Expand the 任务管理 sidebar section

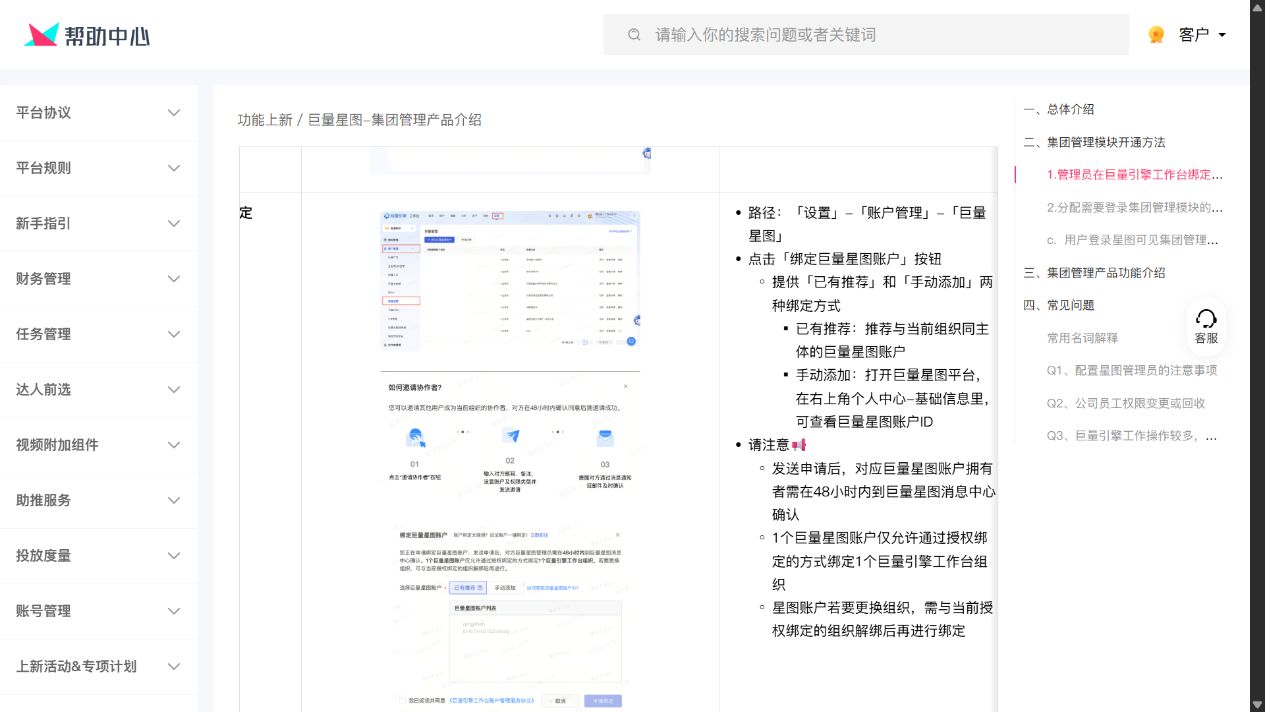(x=99, y=334)
